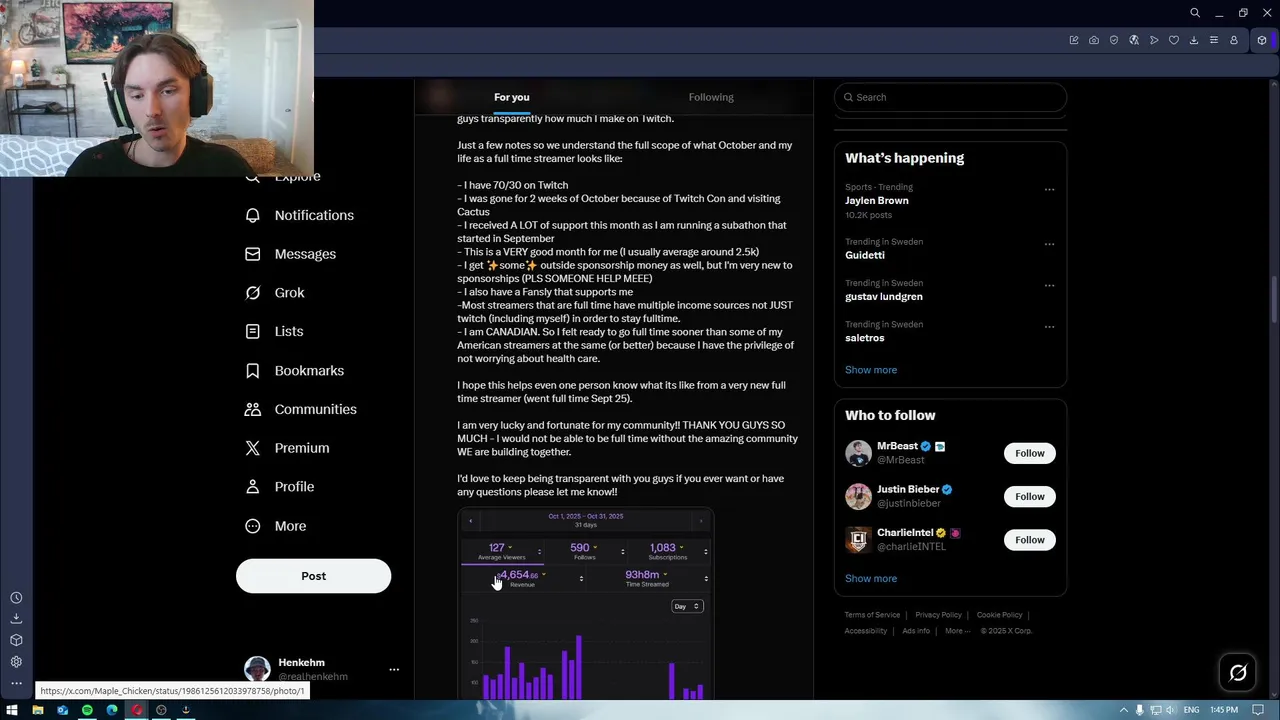Open OBS Studio from the taskbar
The width and height of the screenshot is (1280, 720).
coord(161,710)
